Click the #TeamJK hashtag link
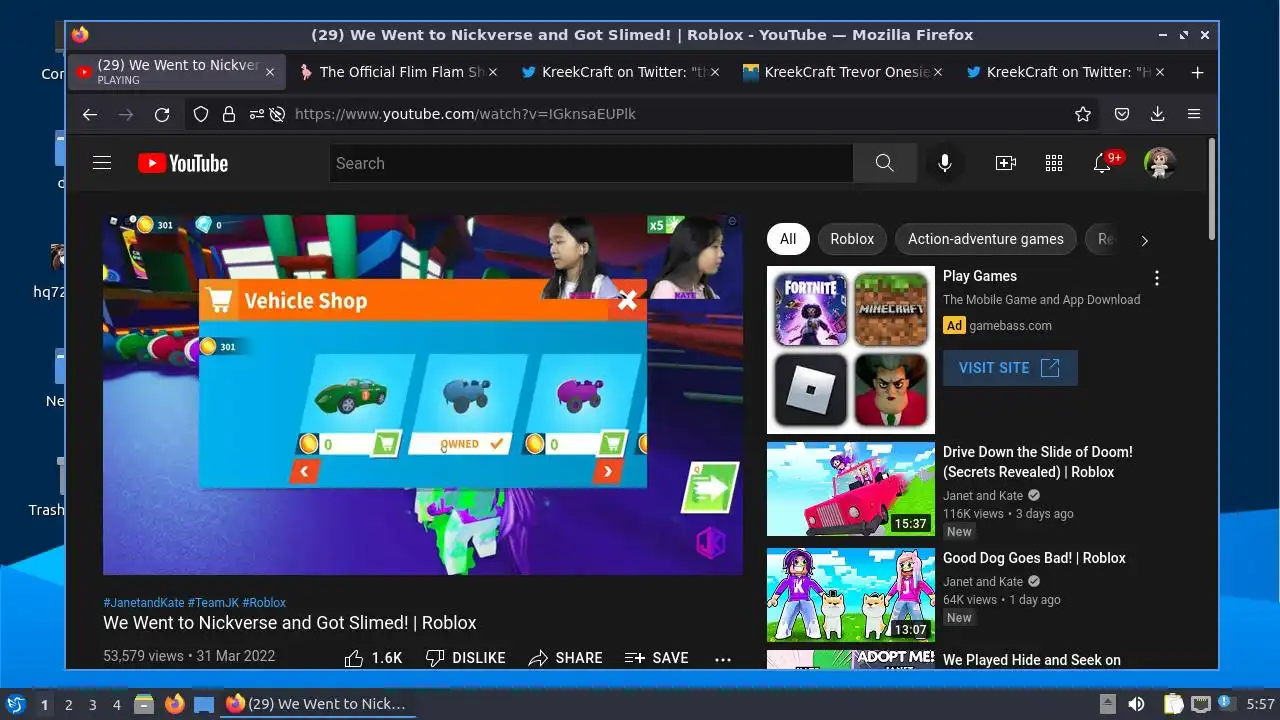1280x720 pixels. tap(213, 603)
